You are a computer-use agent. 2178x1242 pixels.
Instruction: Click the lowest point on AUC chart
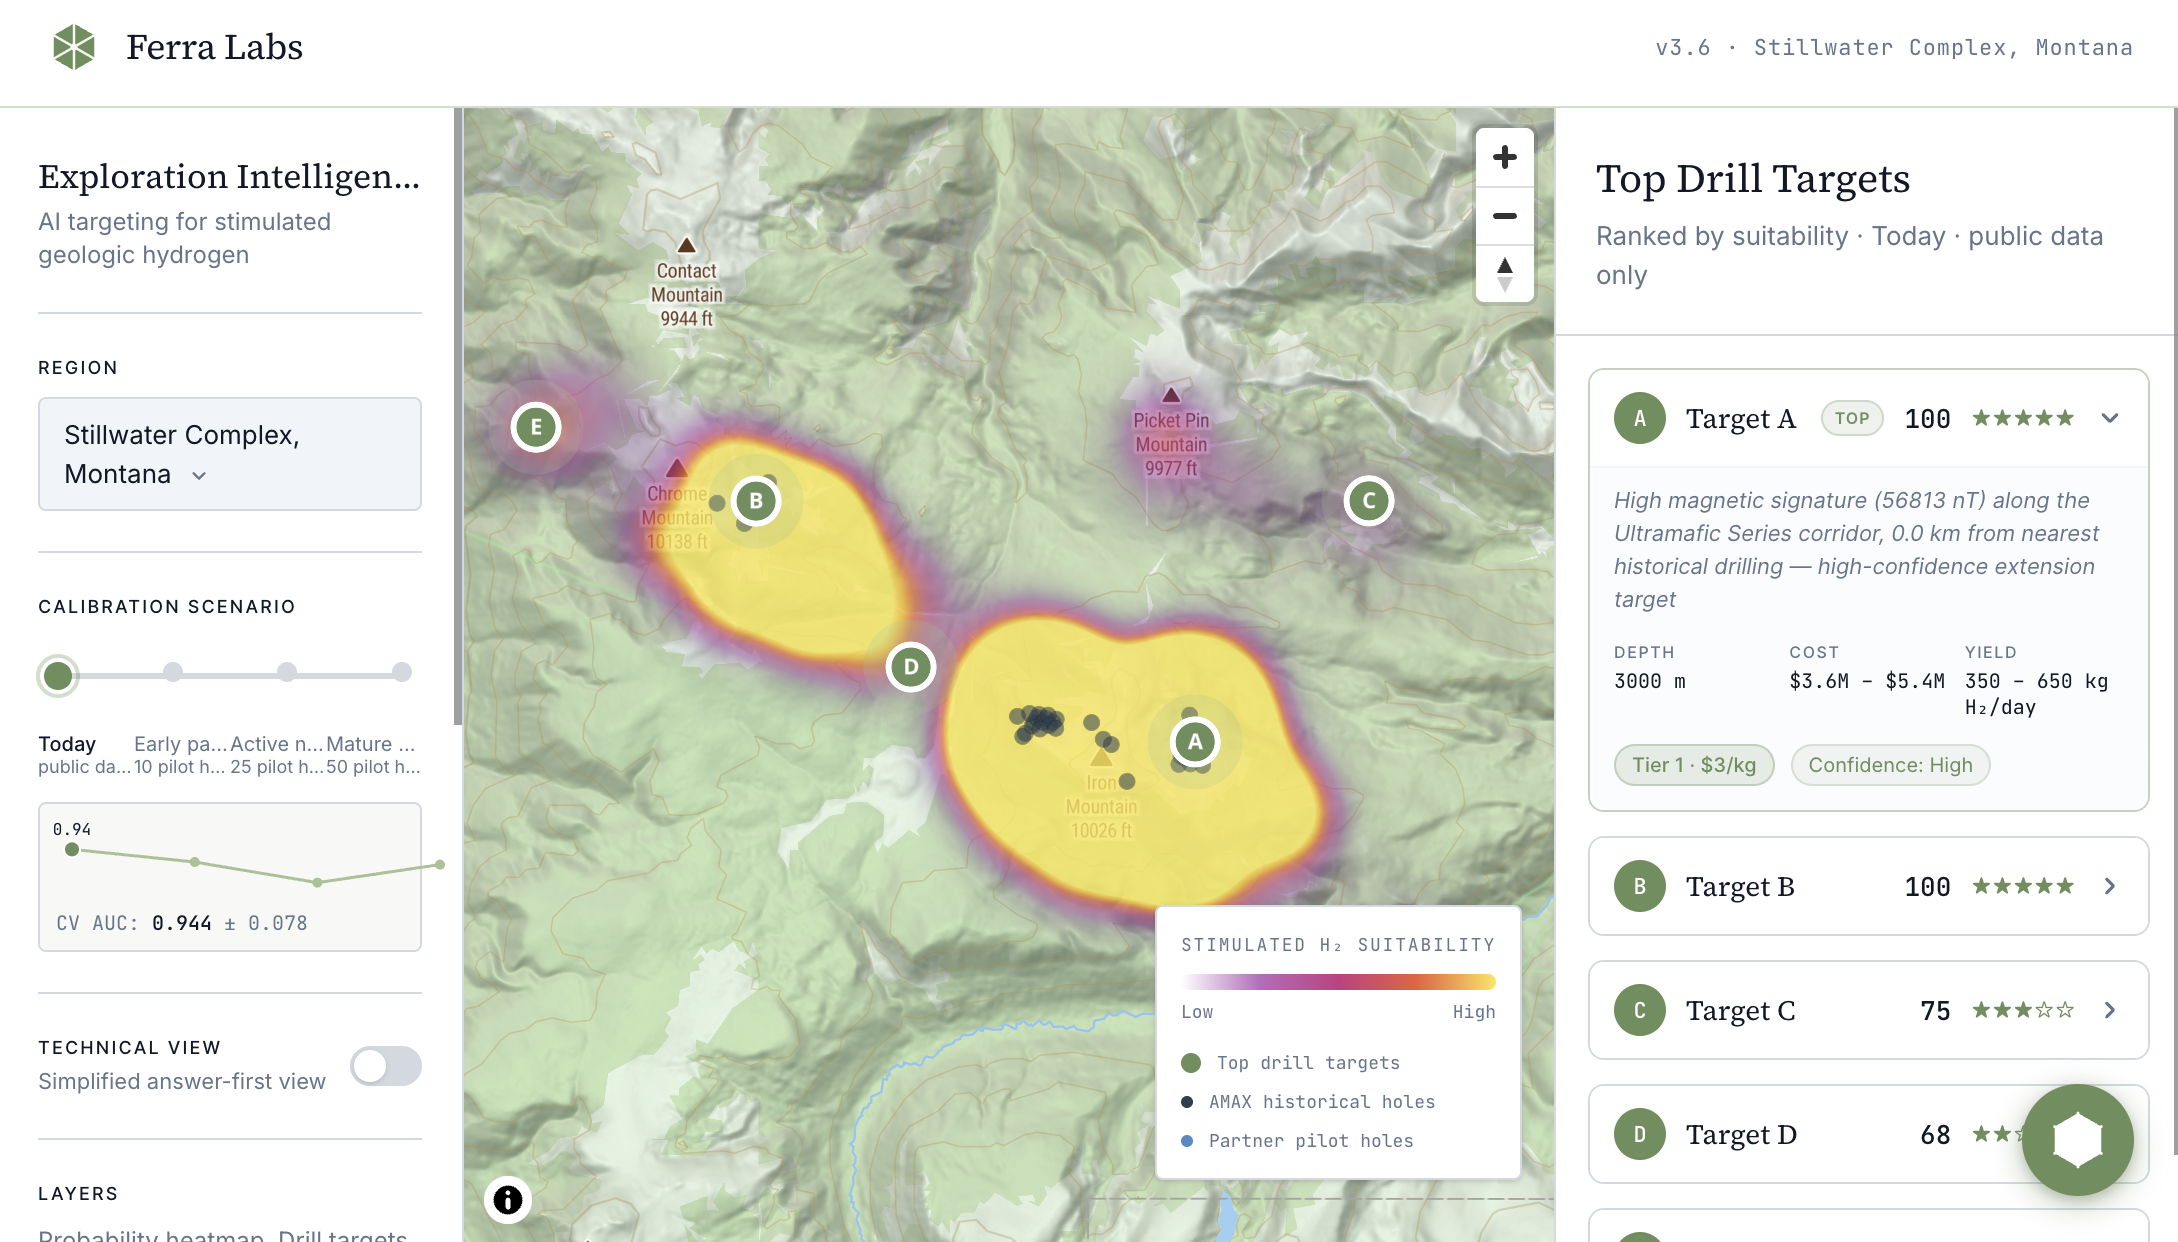click(x=318, y=882)
